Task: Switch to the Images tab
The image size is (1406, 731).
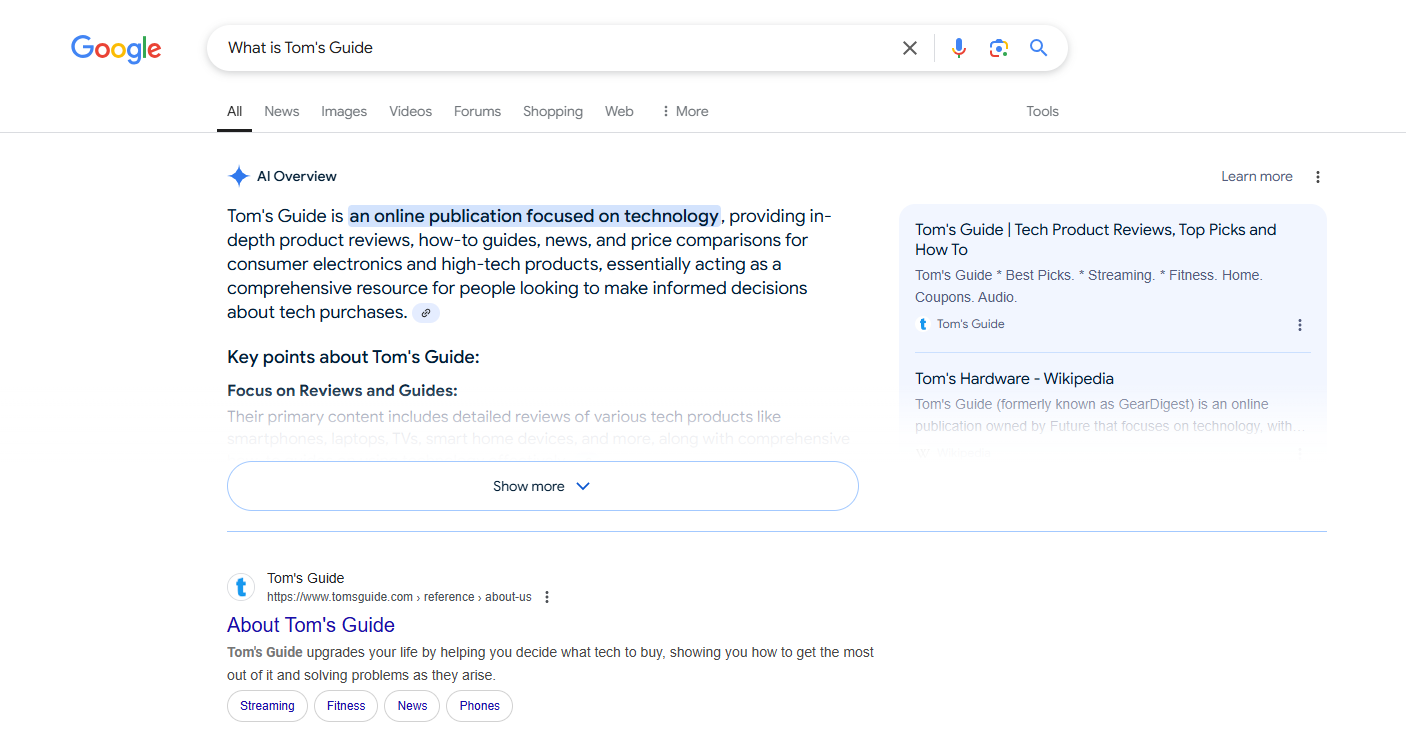Action: [x=344, y=111]
